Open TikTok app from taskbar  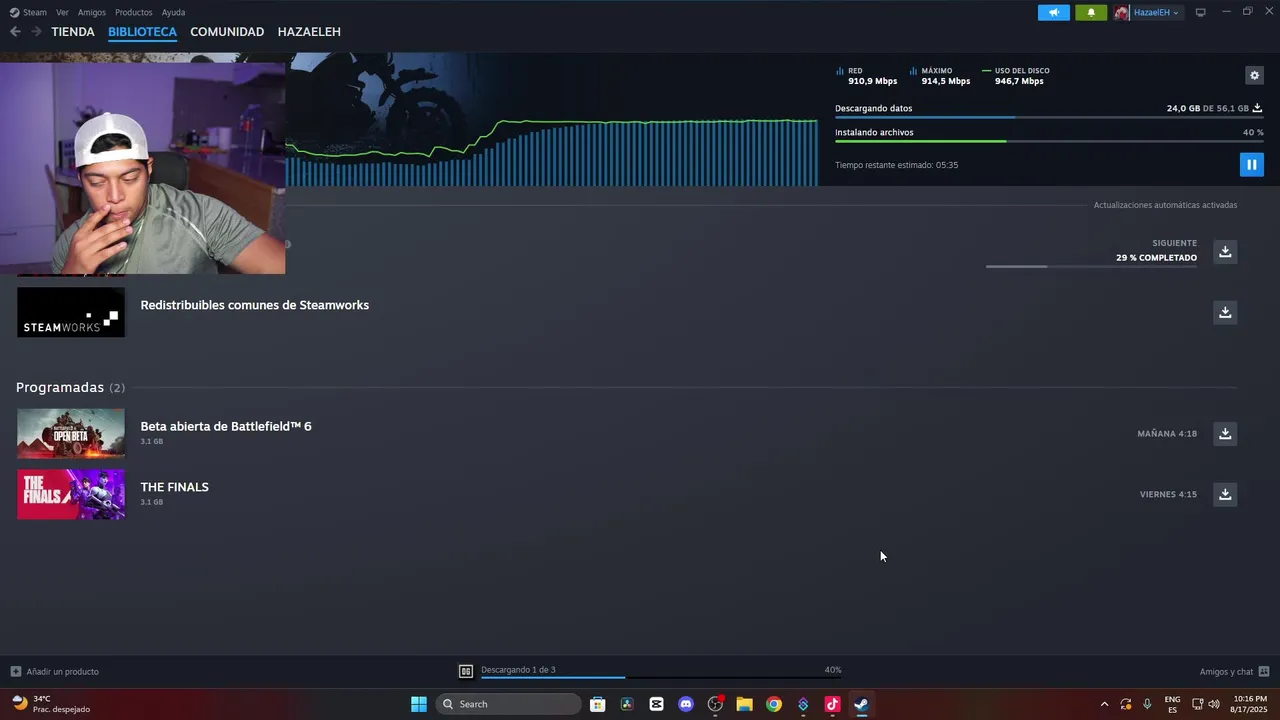pyautogui.click(x=832, y=704)
